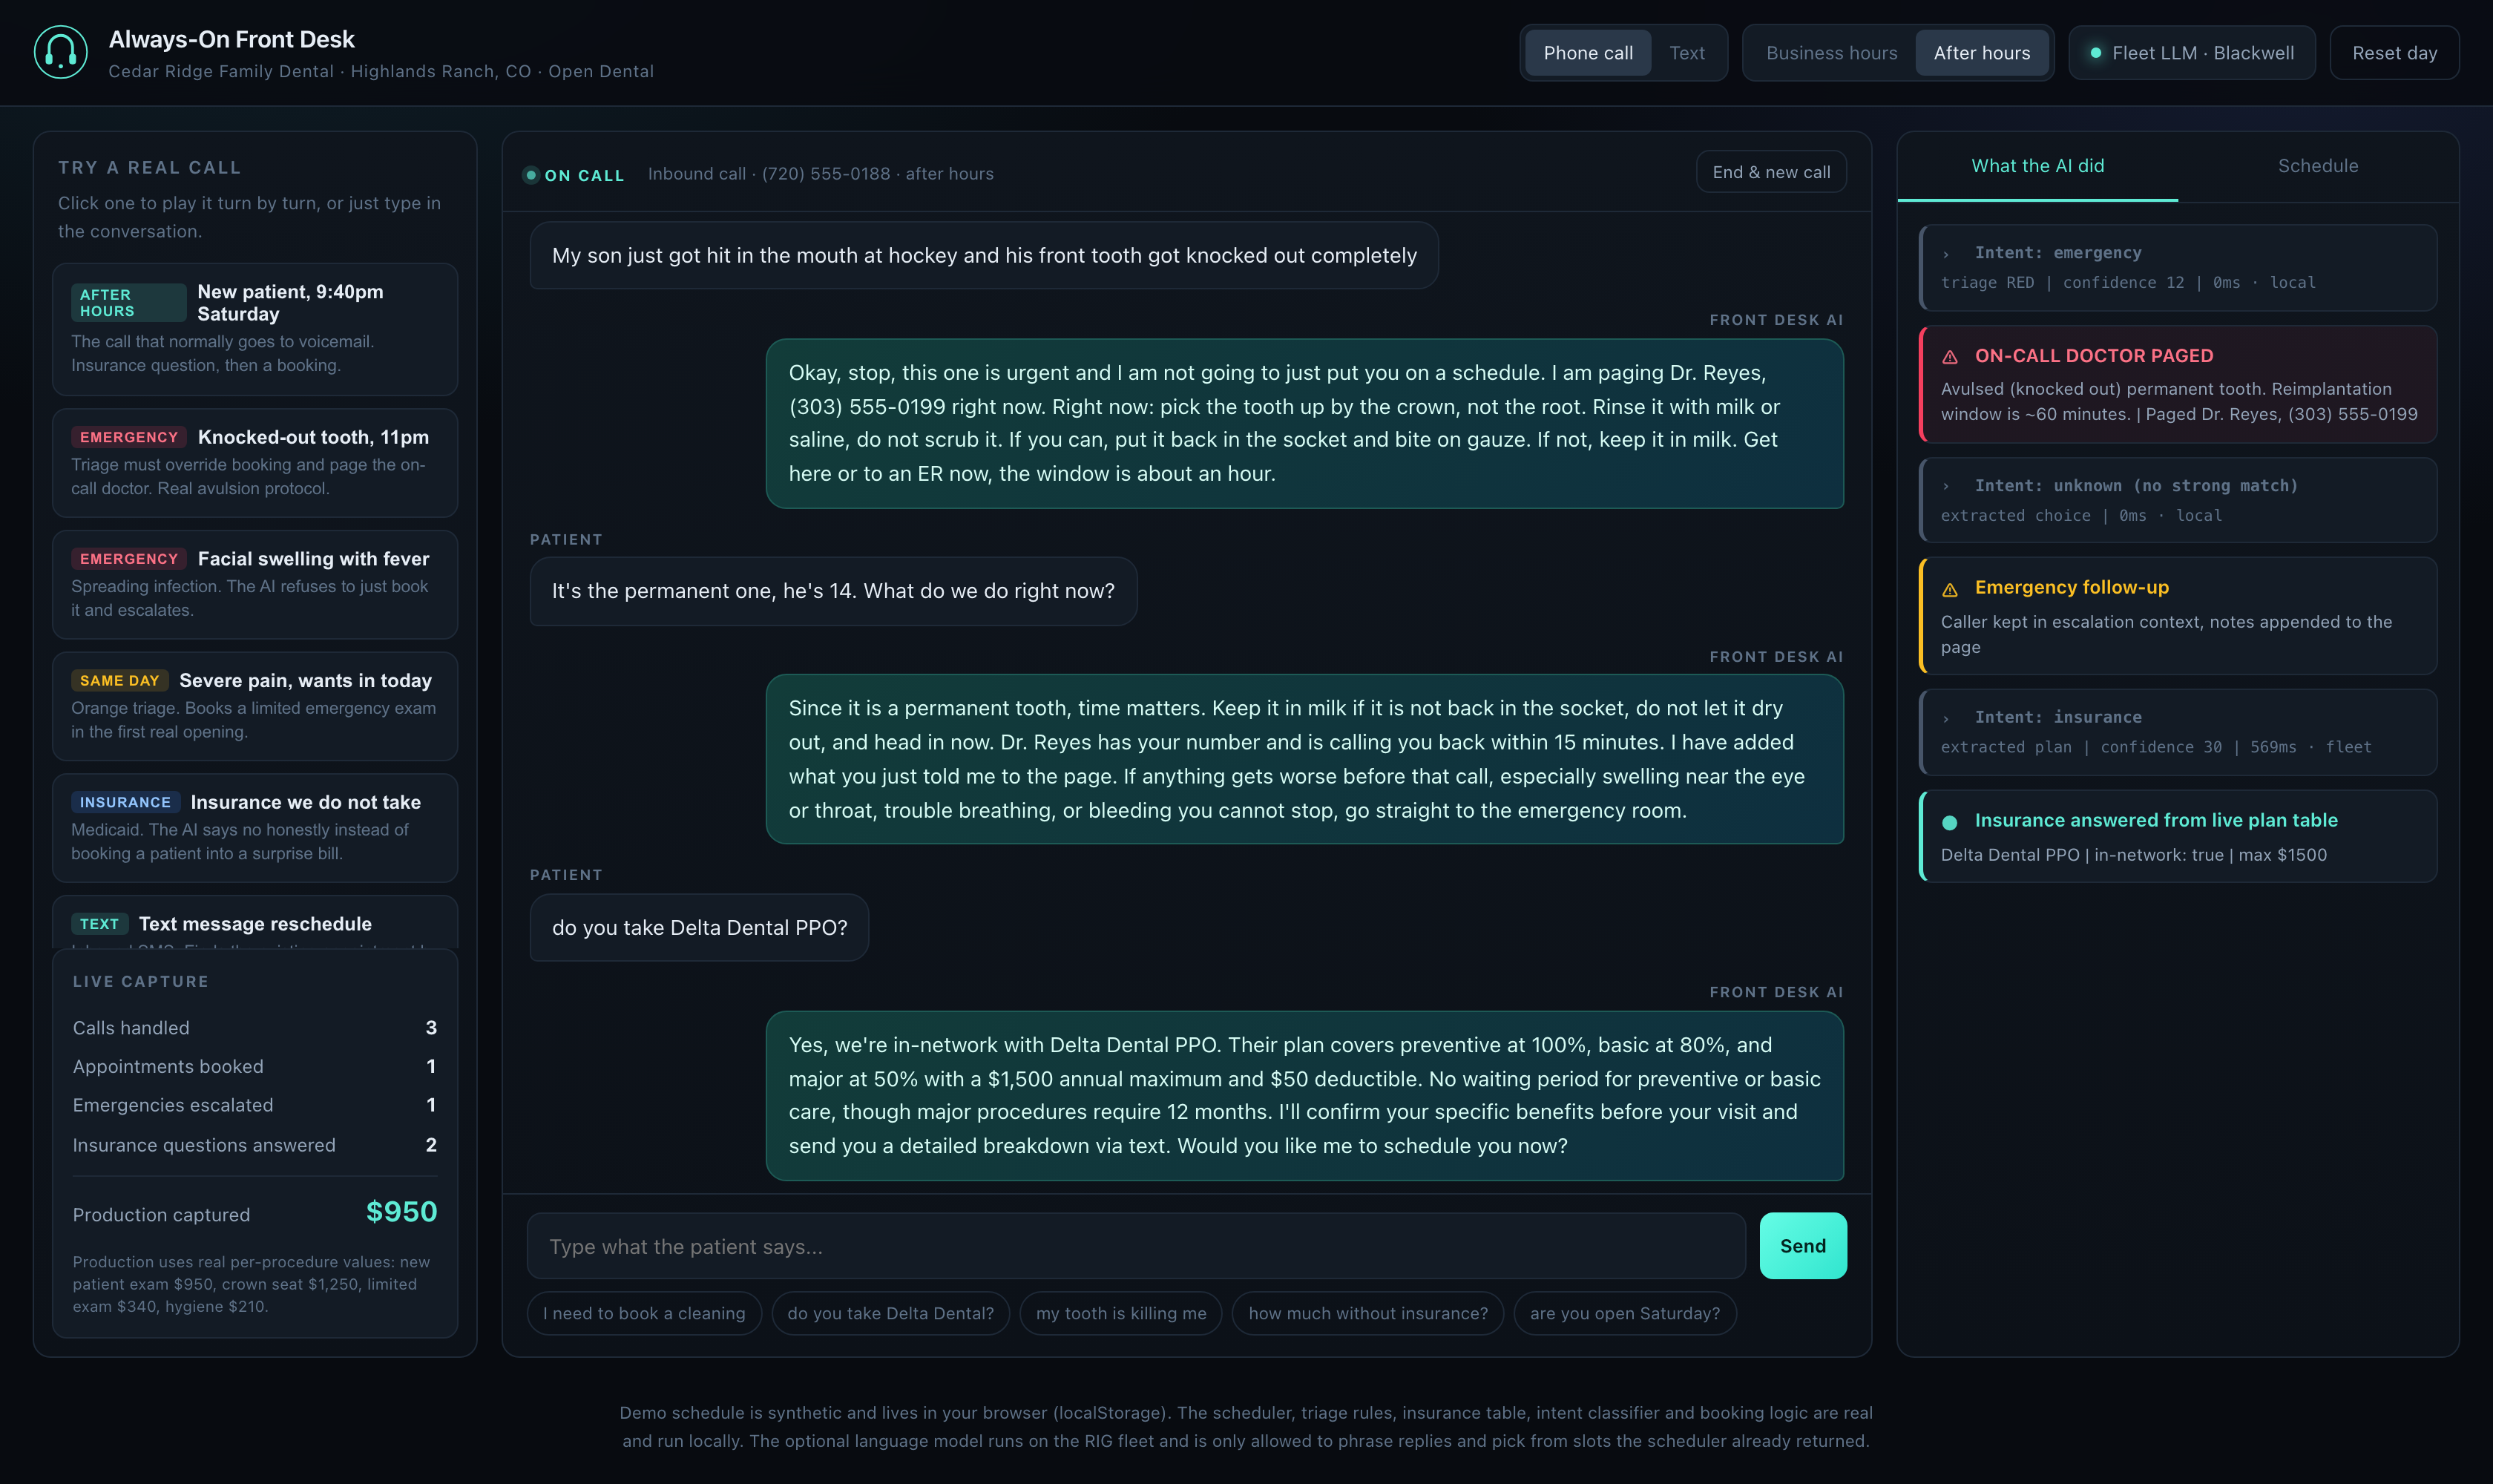
Task: Open the What the AI did tab
Action: click(2037, 166)
